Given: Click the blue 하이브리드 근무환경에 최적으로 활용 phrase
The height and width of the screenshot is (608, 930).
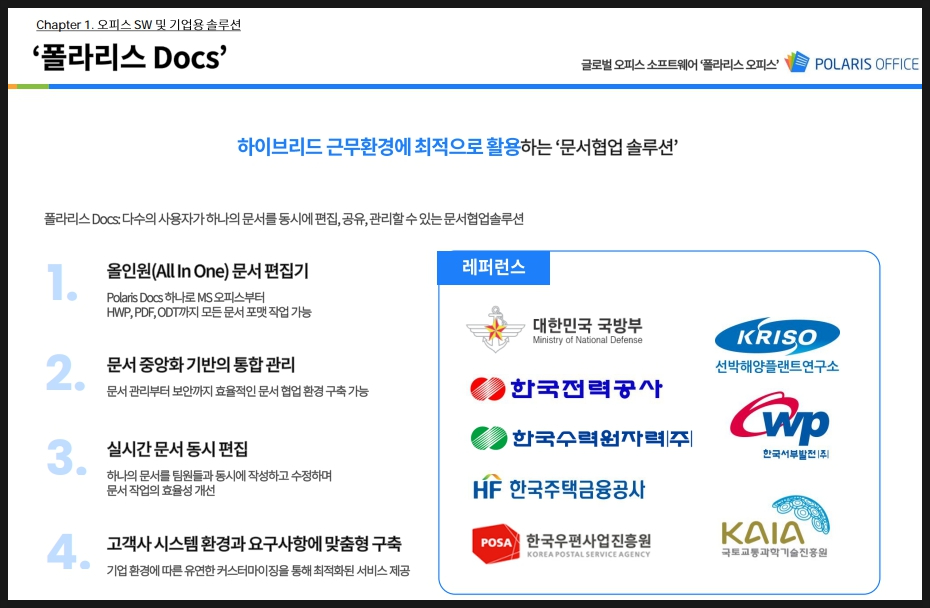Looking at the screenshot, I should click(378, 147).
